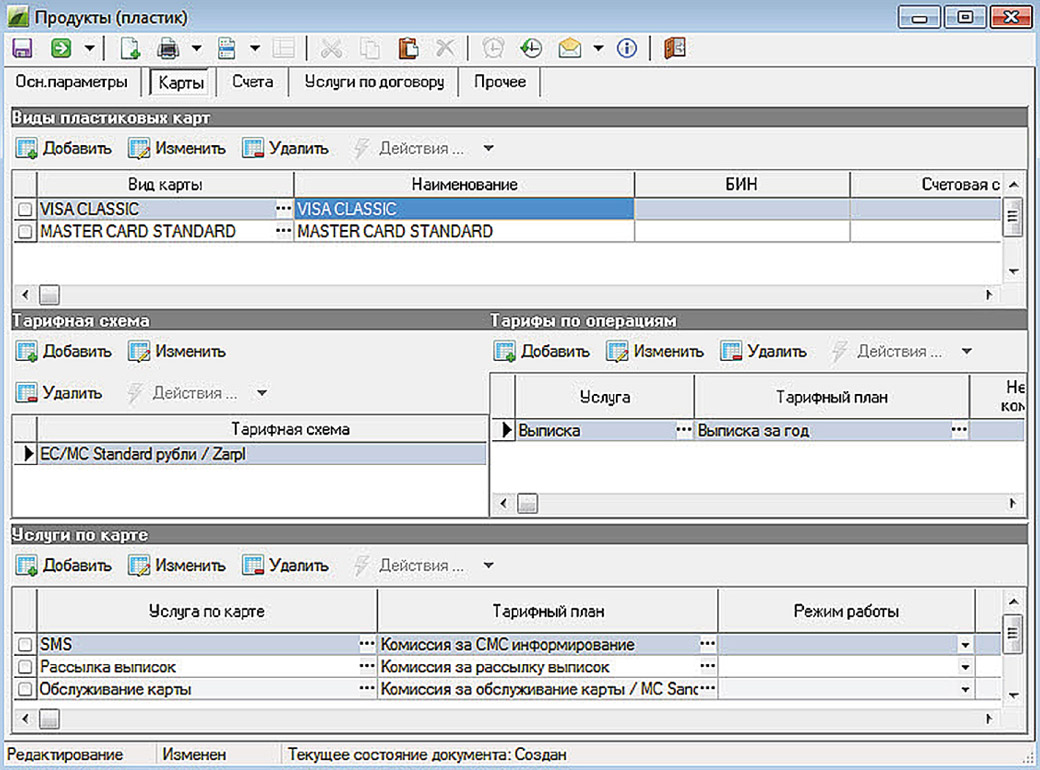This screenshot has height=770, width=1040.
Task: Tick the MASTER CARD STANDARD checkbox
Action: [26, 232]
